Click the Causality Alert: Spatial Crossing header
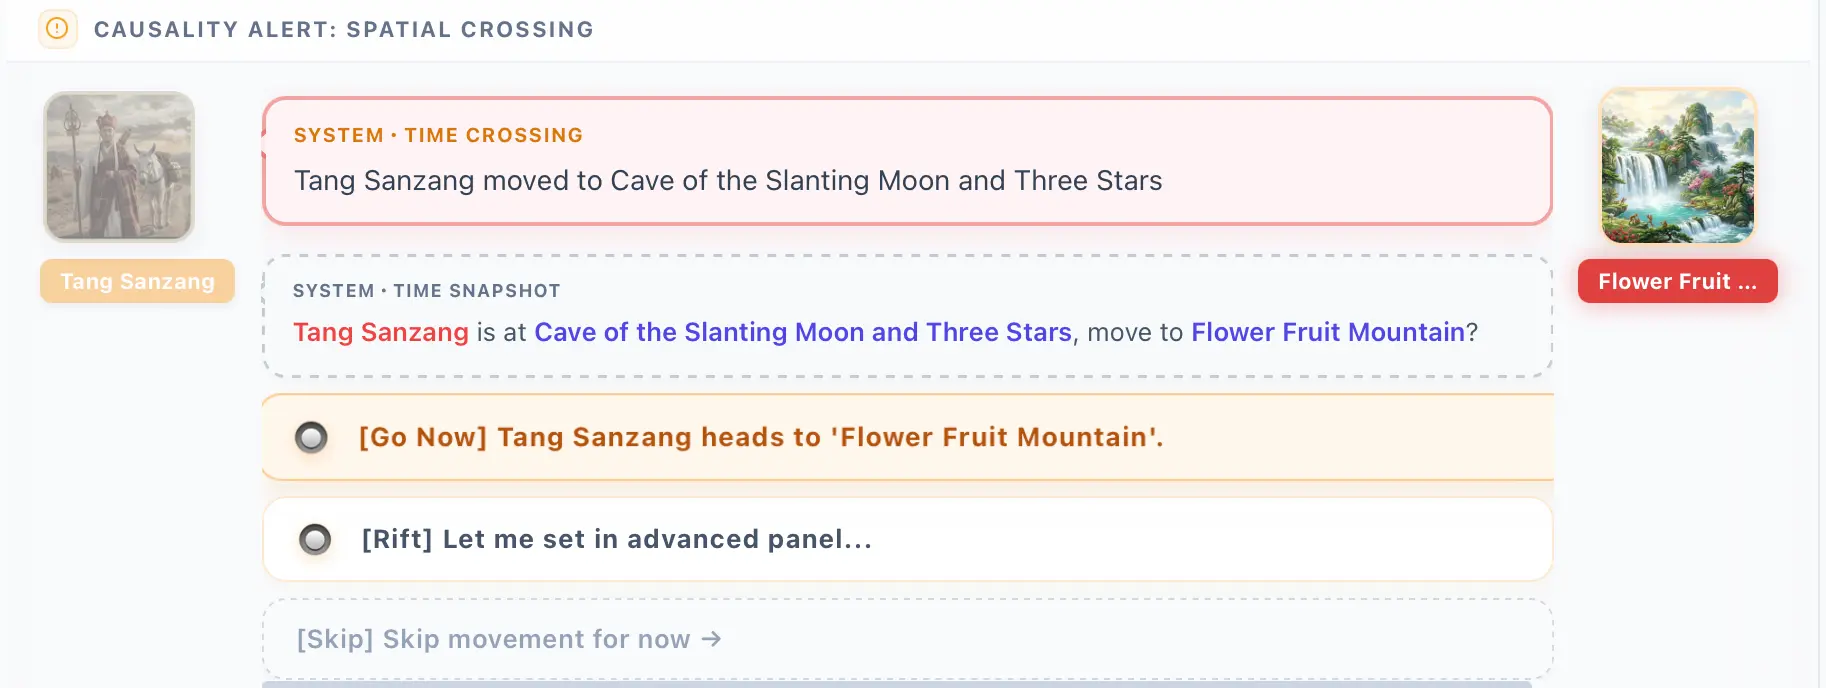The image size is (1826, 688). coord(344,29)
